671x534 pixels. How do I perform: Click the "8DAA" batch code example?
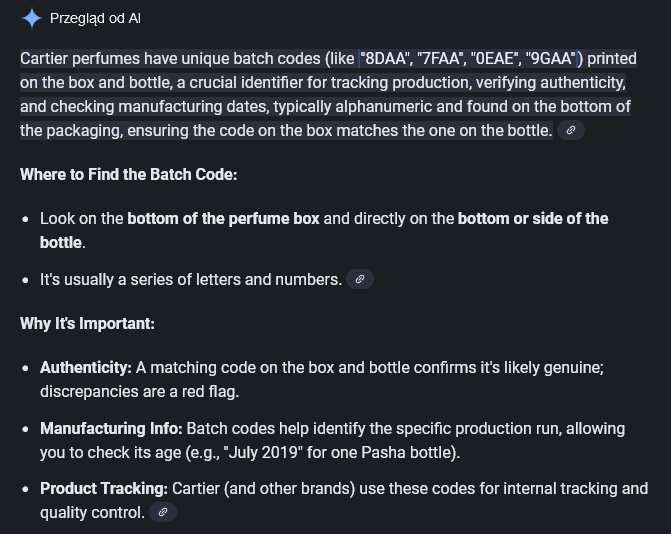387,58
